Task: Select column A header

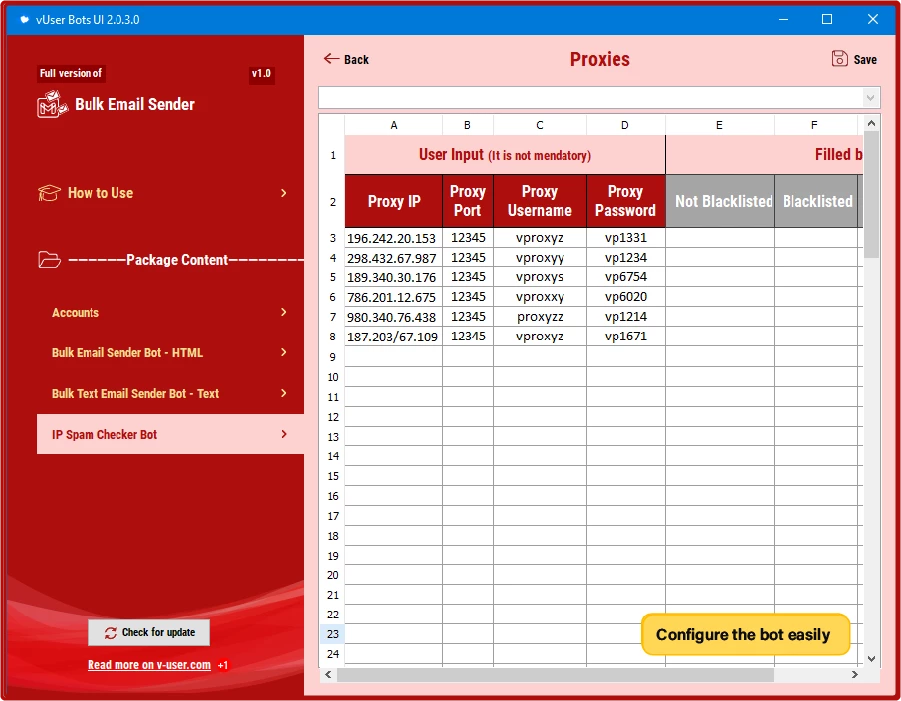Action: [394, 125]
